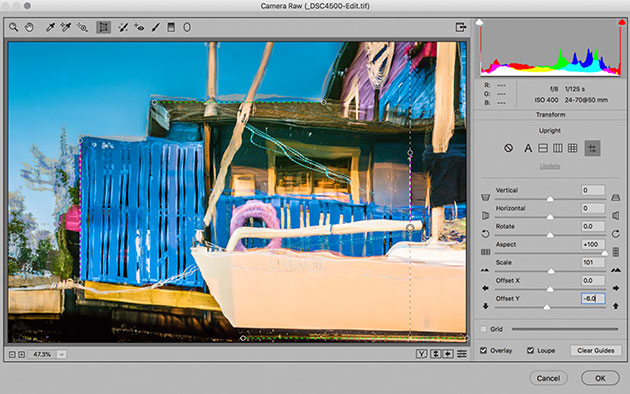Select the Targeted Adjustment tool
This screenshot has width=630, height=394.
pyautogui.click(x=82, y=27)
